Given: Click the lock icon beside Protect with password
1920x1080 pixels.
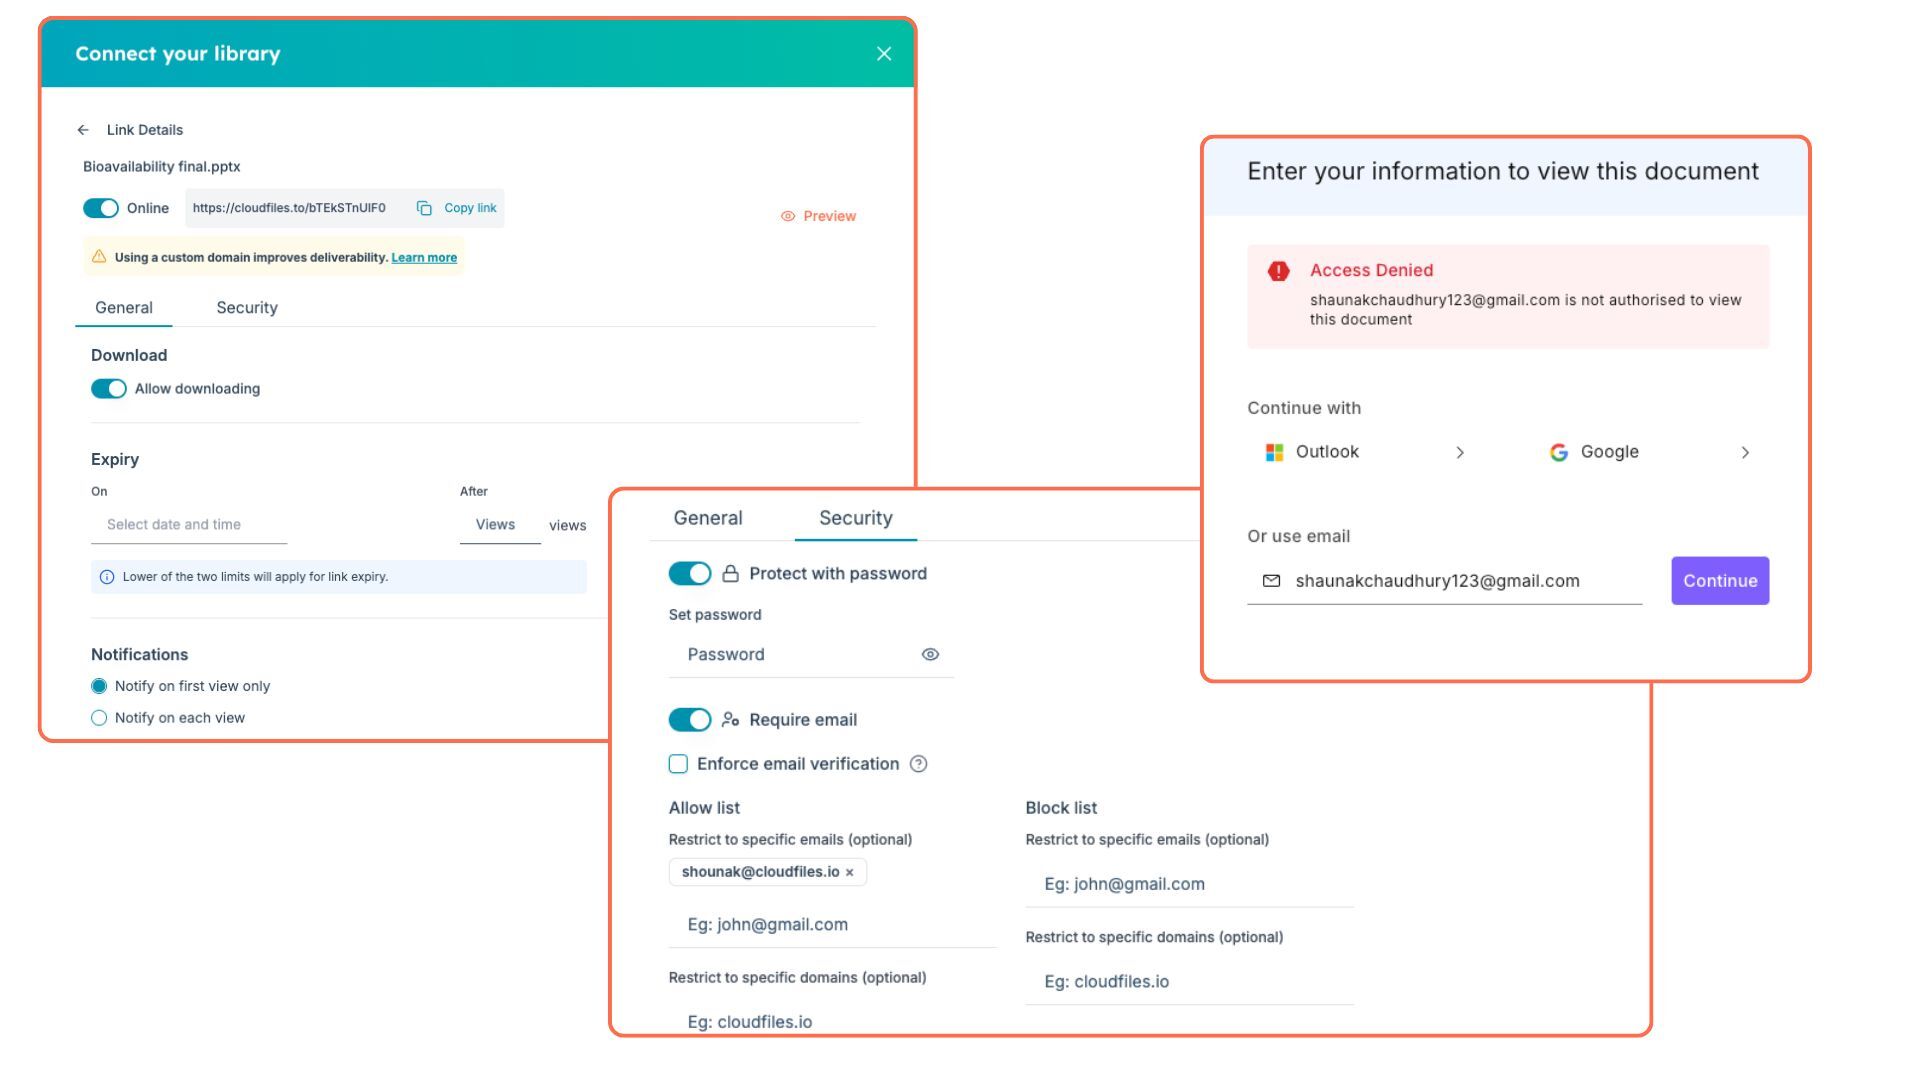Looking at the screenshot, I should [x=730, y=573].
